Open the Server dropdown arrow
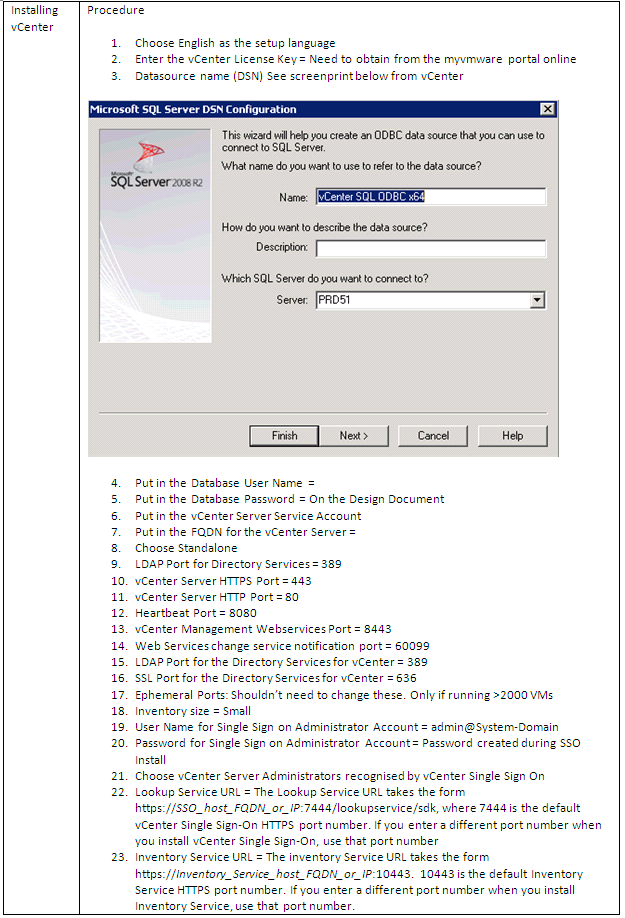Viewport: 625px width, 918px height. tap(537, 300)
